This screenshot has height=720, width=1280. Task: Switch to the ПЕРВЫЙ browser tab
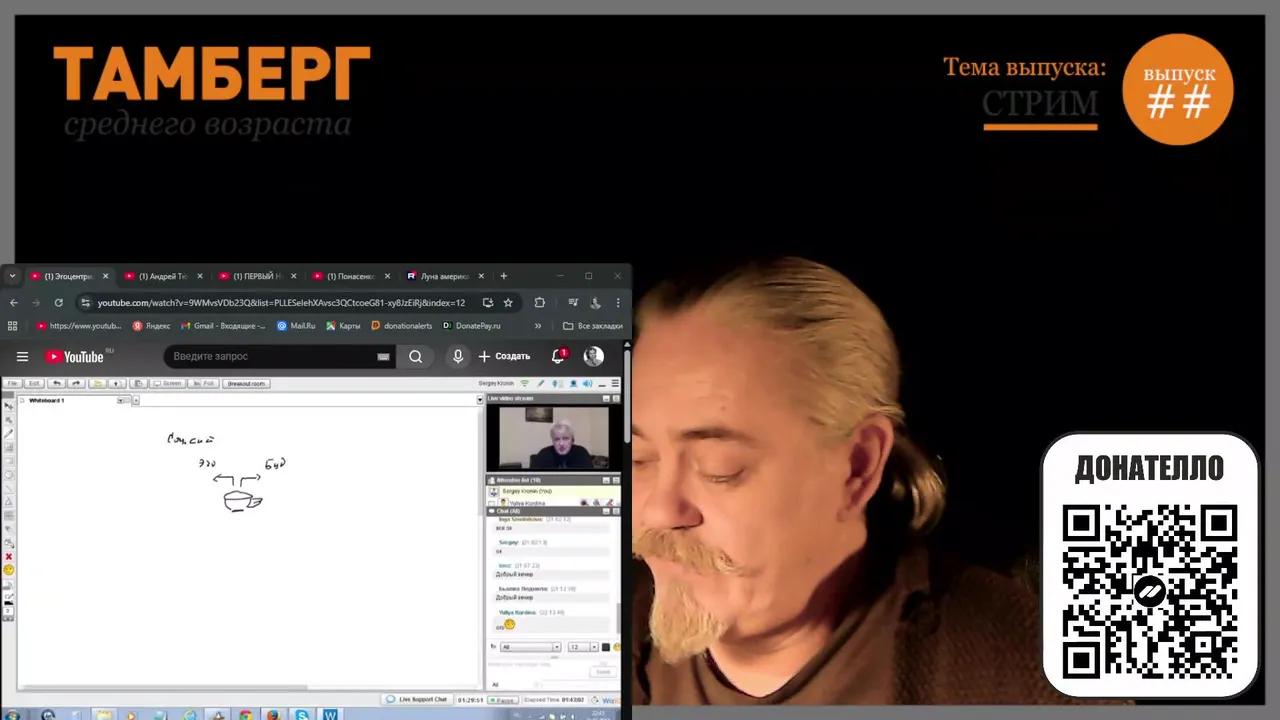click(x=257, y=276)
